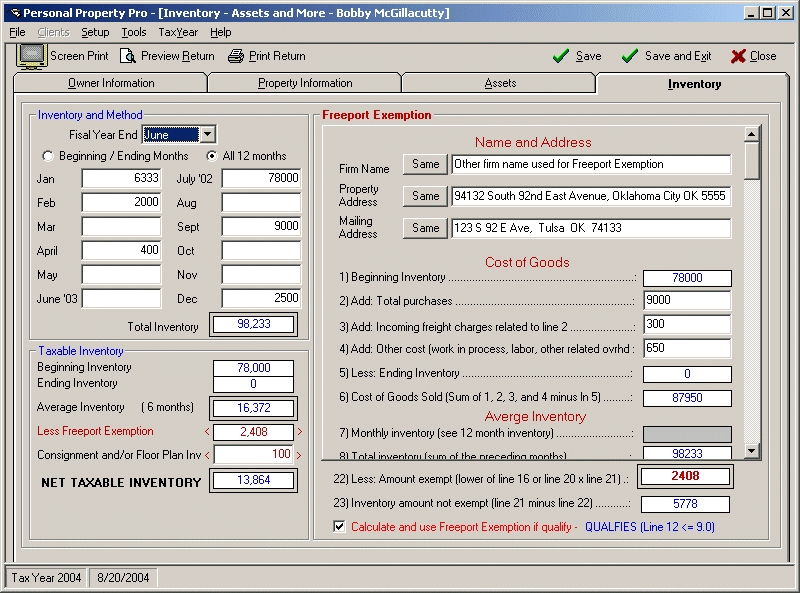Viewport: 800px width, 593px height.
Task: Click the Screen Print label
Action: coord(79,56)
